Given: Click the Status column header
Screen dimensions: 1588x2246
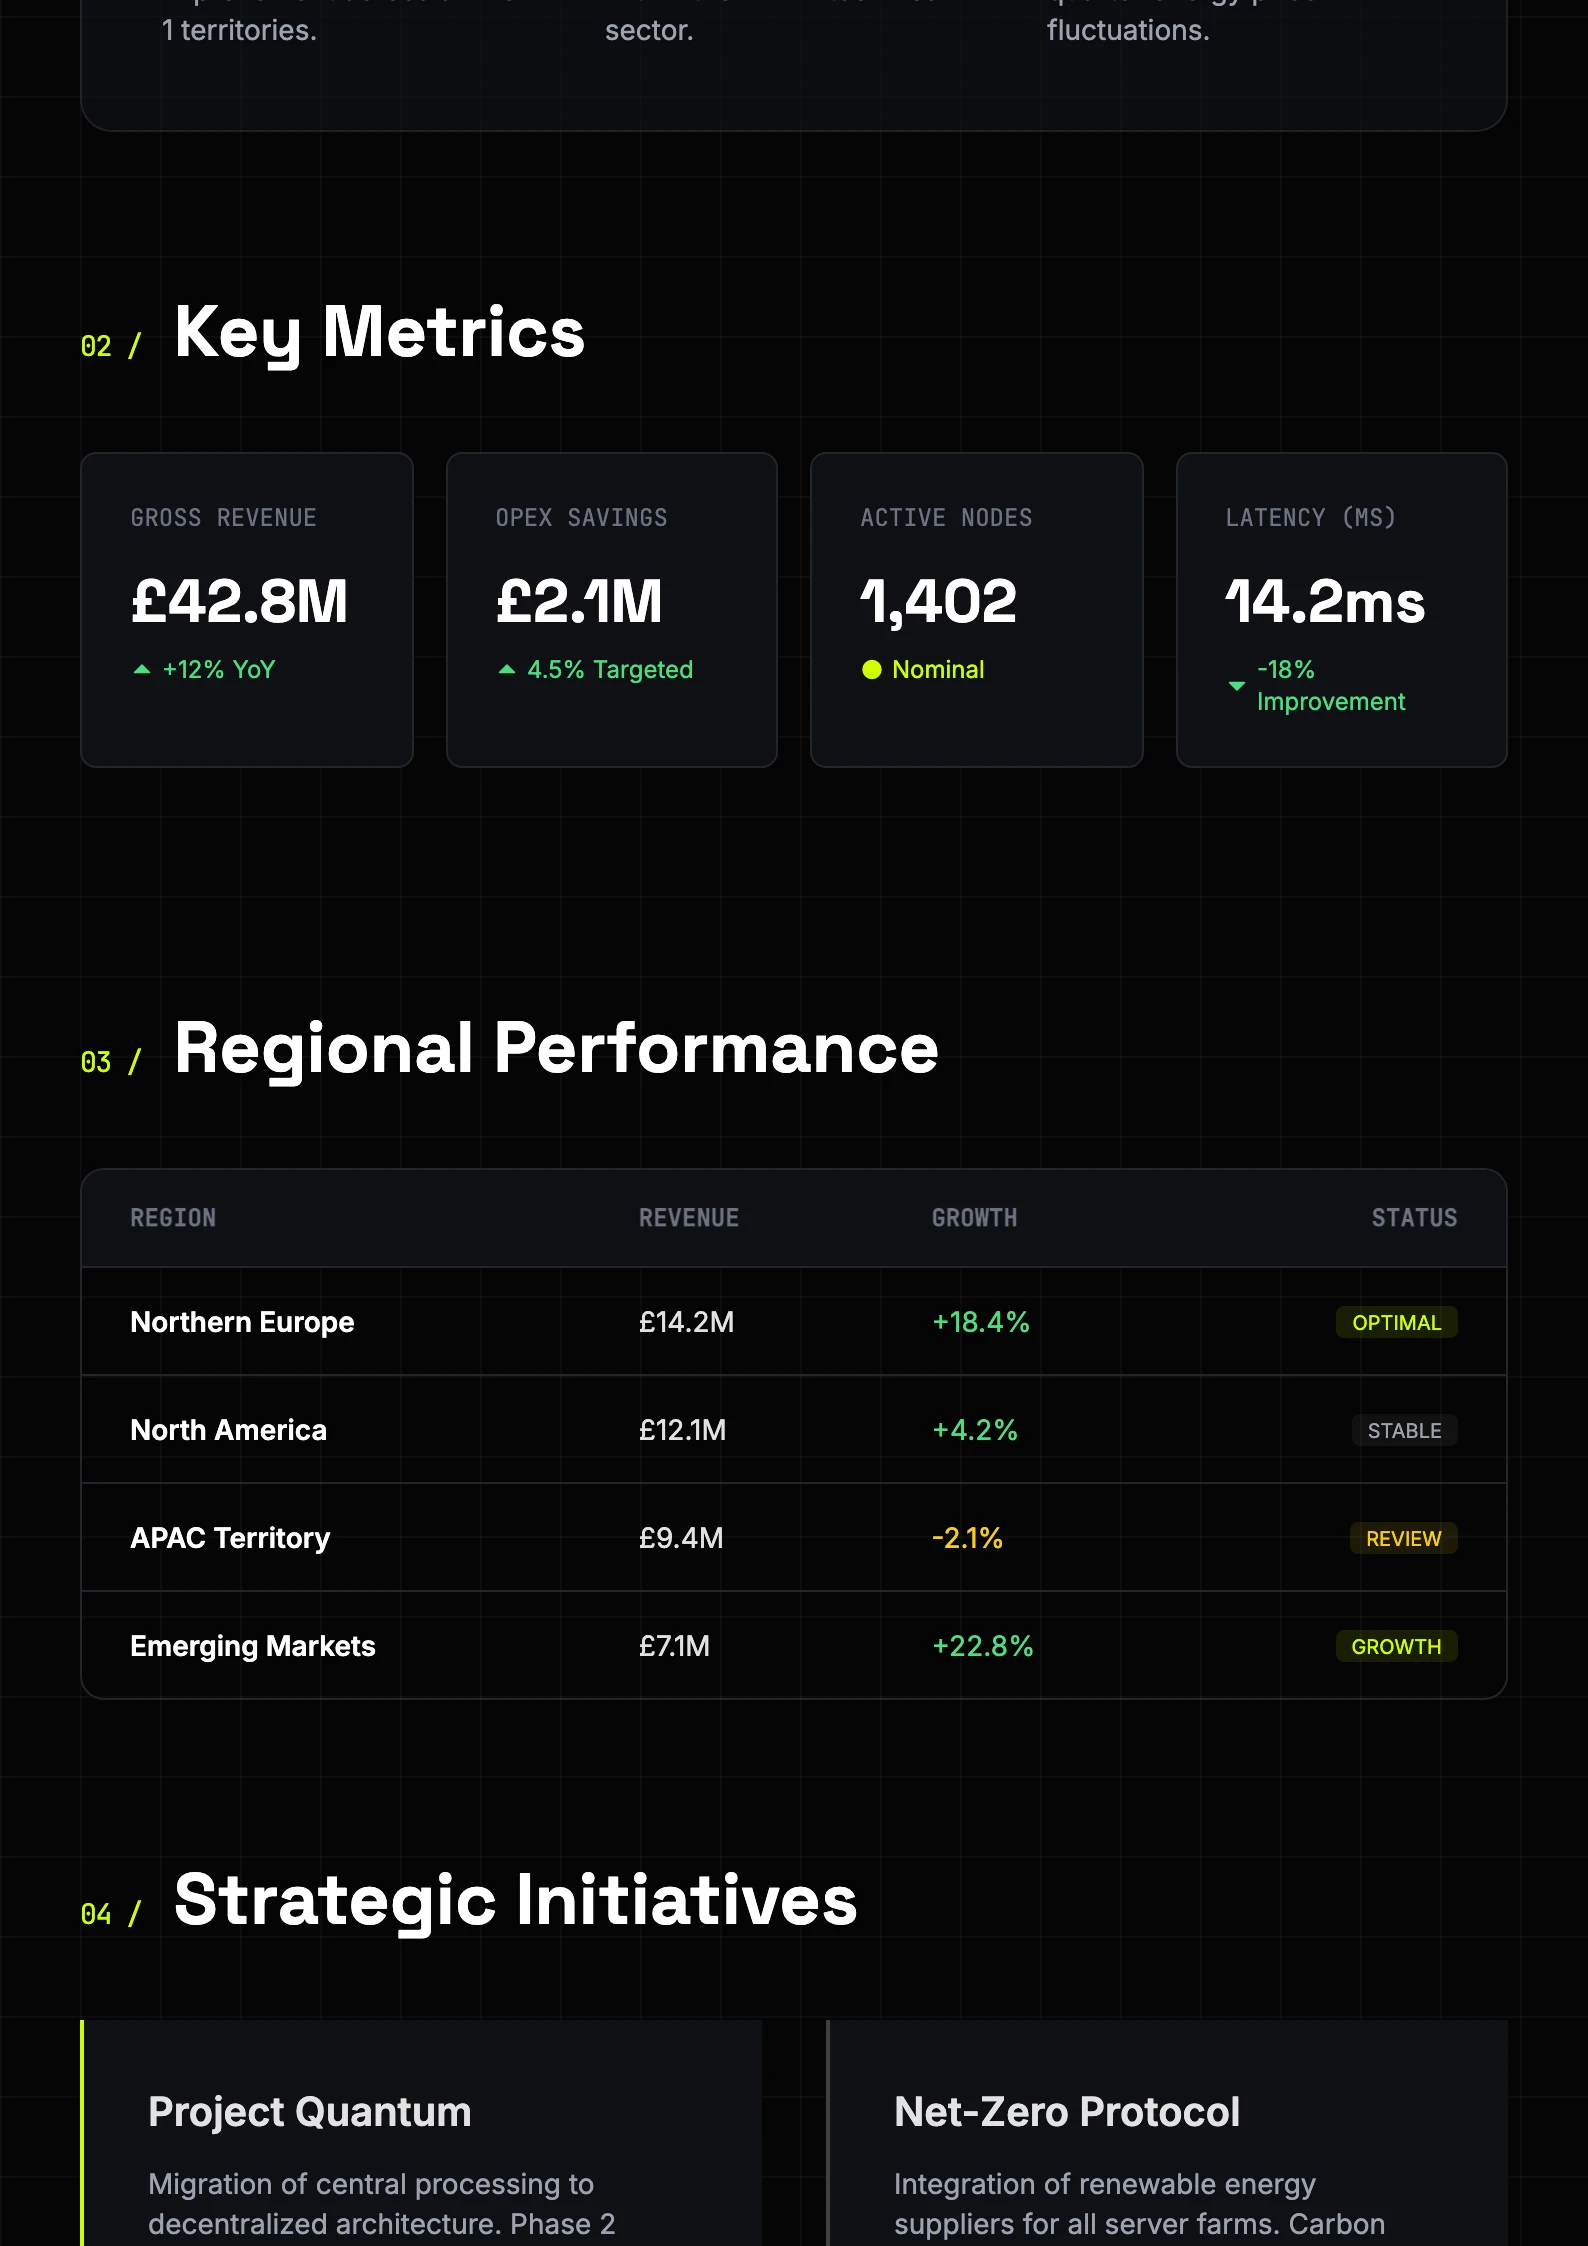Looking at the screenshot, I should coord(1414,1218).
